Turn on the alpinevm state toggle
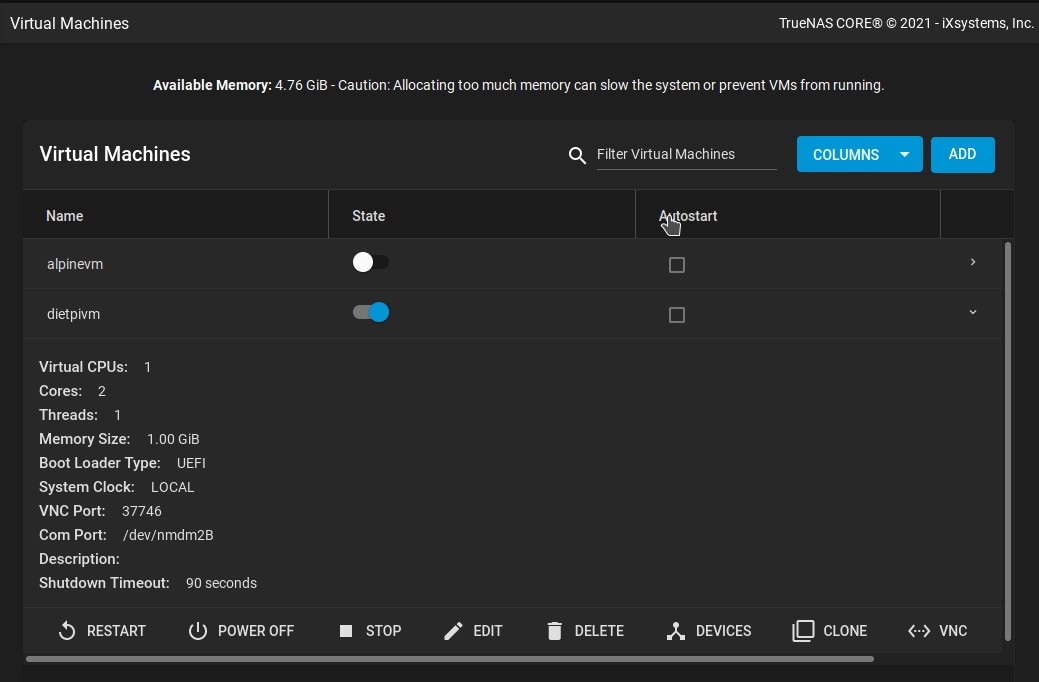Screen dimensions: 1039x682 [371, 262]
